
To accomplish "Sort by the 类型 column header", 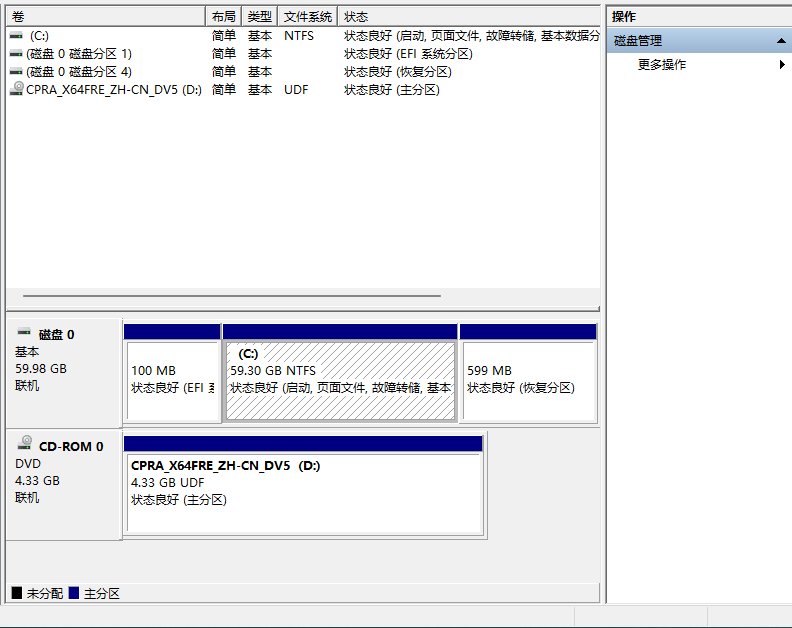I will pyautogui.click(x=260, y=17).
